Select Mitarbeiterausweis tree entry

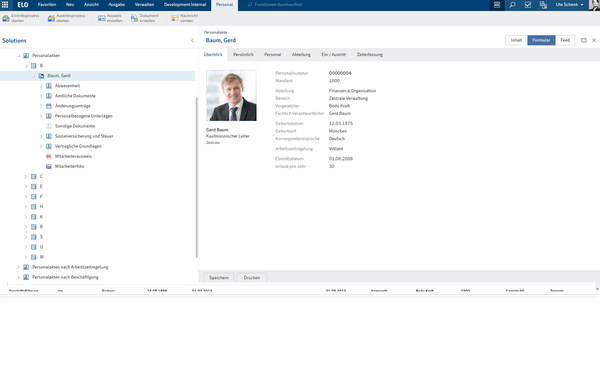(73, 156)
